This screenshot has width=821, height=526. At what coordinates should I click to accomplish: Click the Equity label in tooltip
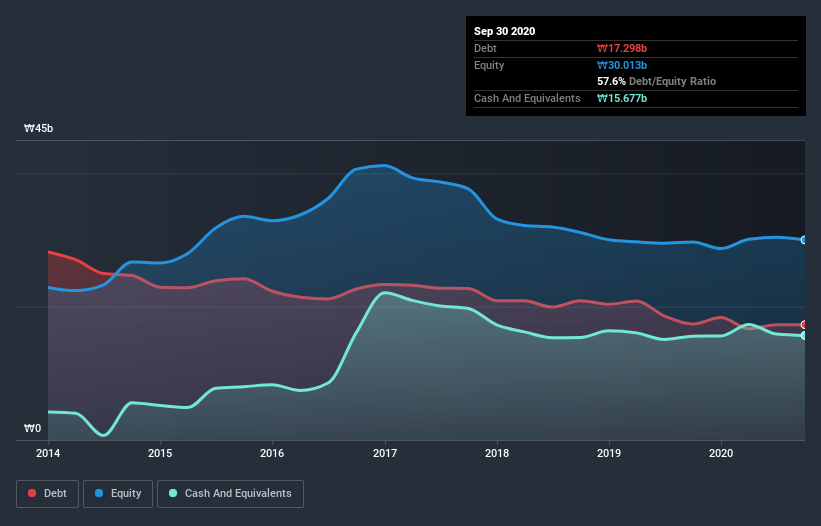(489, 65)
